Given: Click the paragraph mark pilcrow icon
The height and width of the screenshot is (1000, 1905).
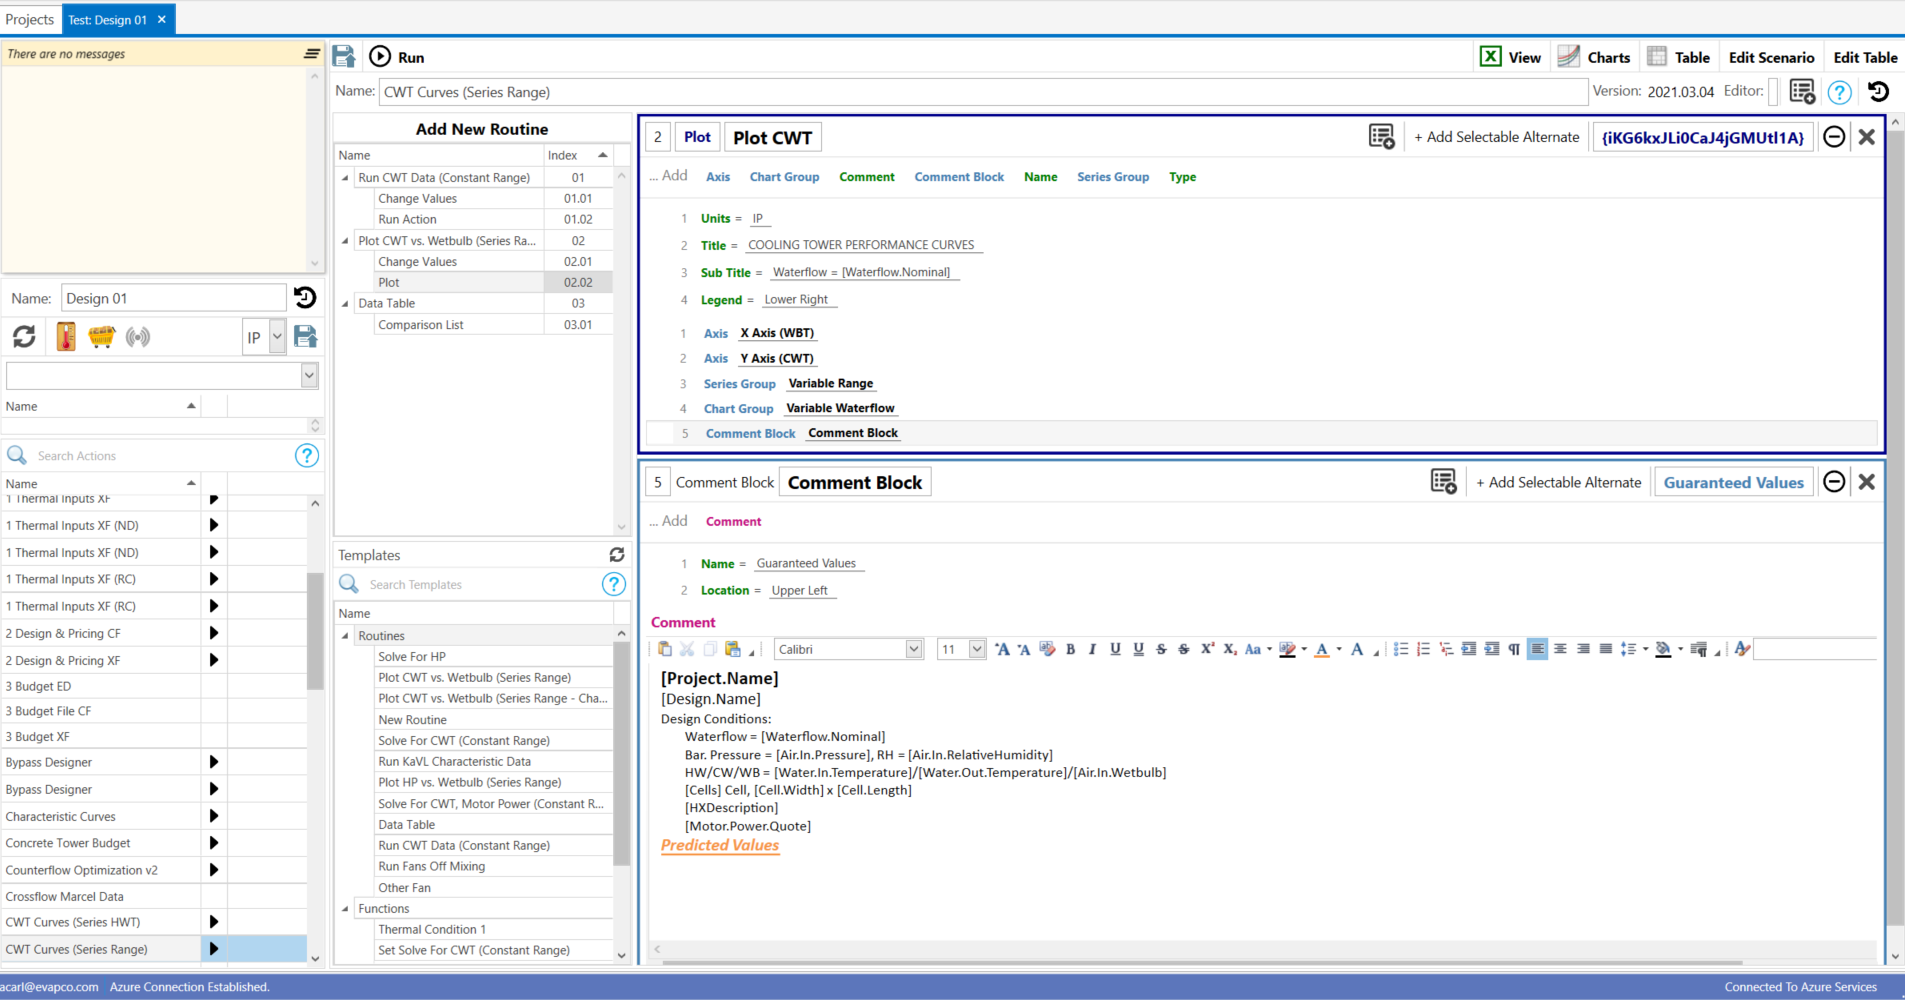Looking at the screenshot, I should 1514,649.
